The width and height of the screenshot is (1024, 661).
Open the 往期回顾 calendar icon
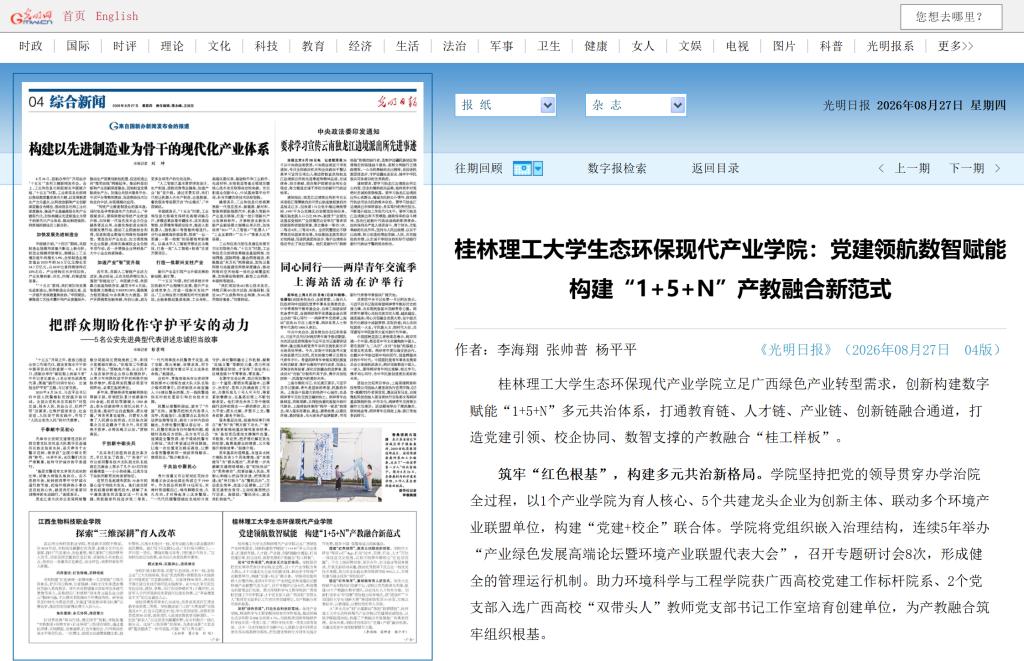pyautogui.click(x=522, y=169)
